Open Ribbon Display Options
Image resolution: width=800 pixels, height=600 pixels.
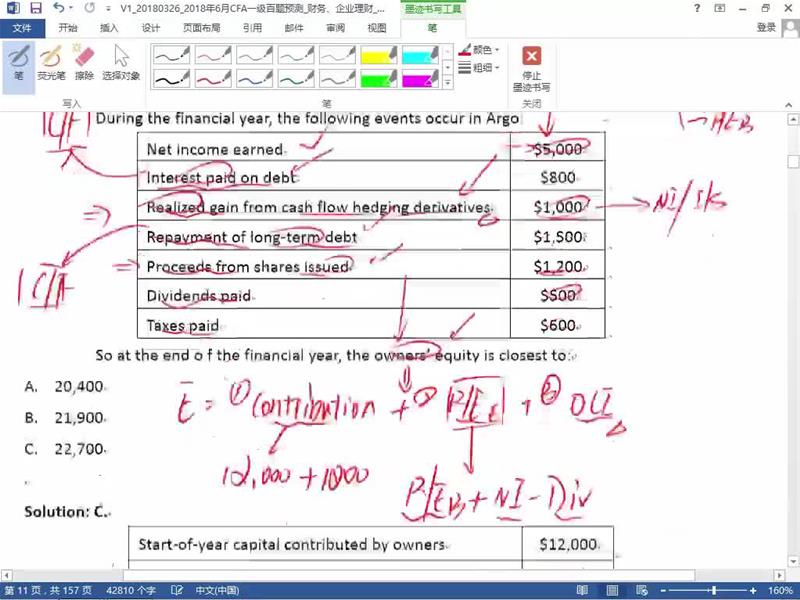pos(720,8)
